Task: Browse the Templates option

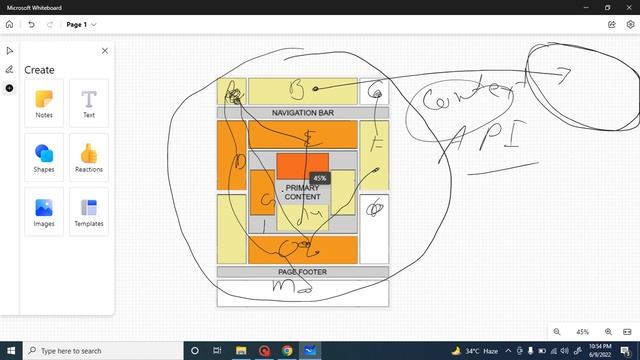Action: point(89,212)
